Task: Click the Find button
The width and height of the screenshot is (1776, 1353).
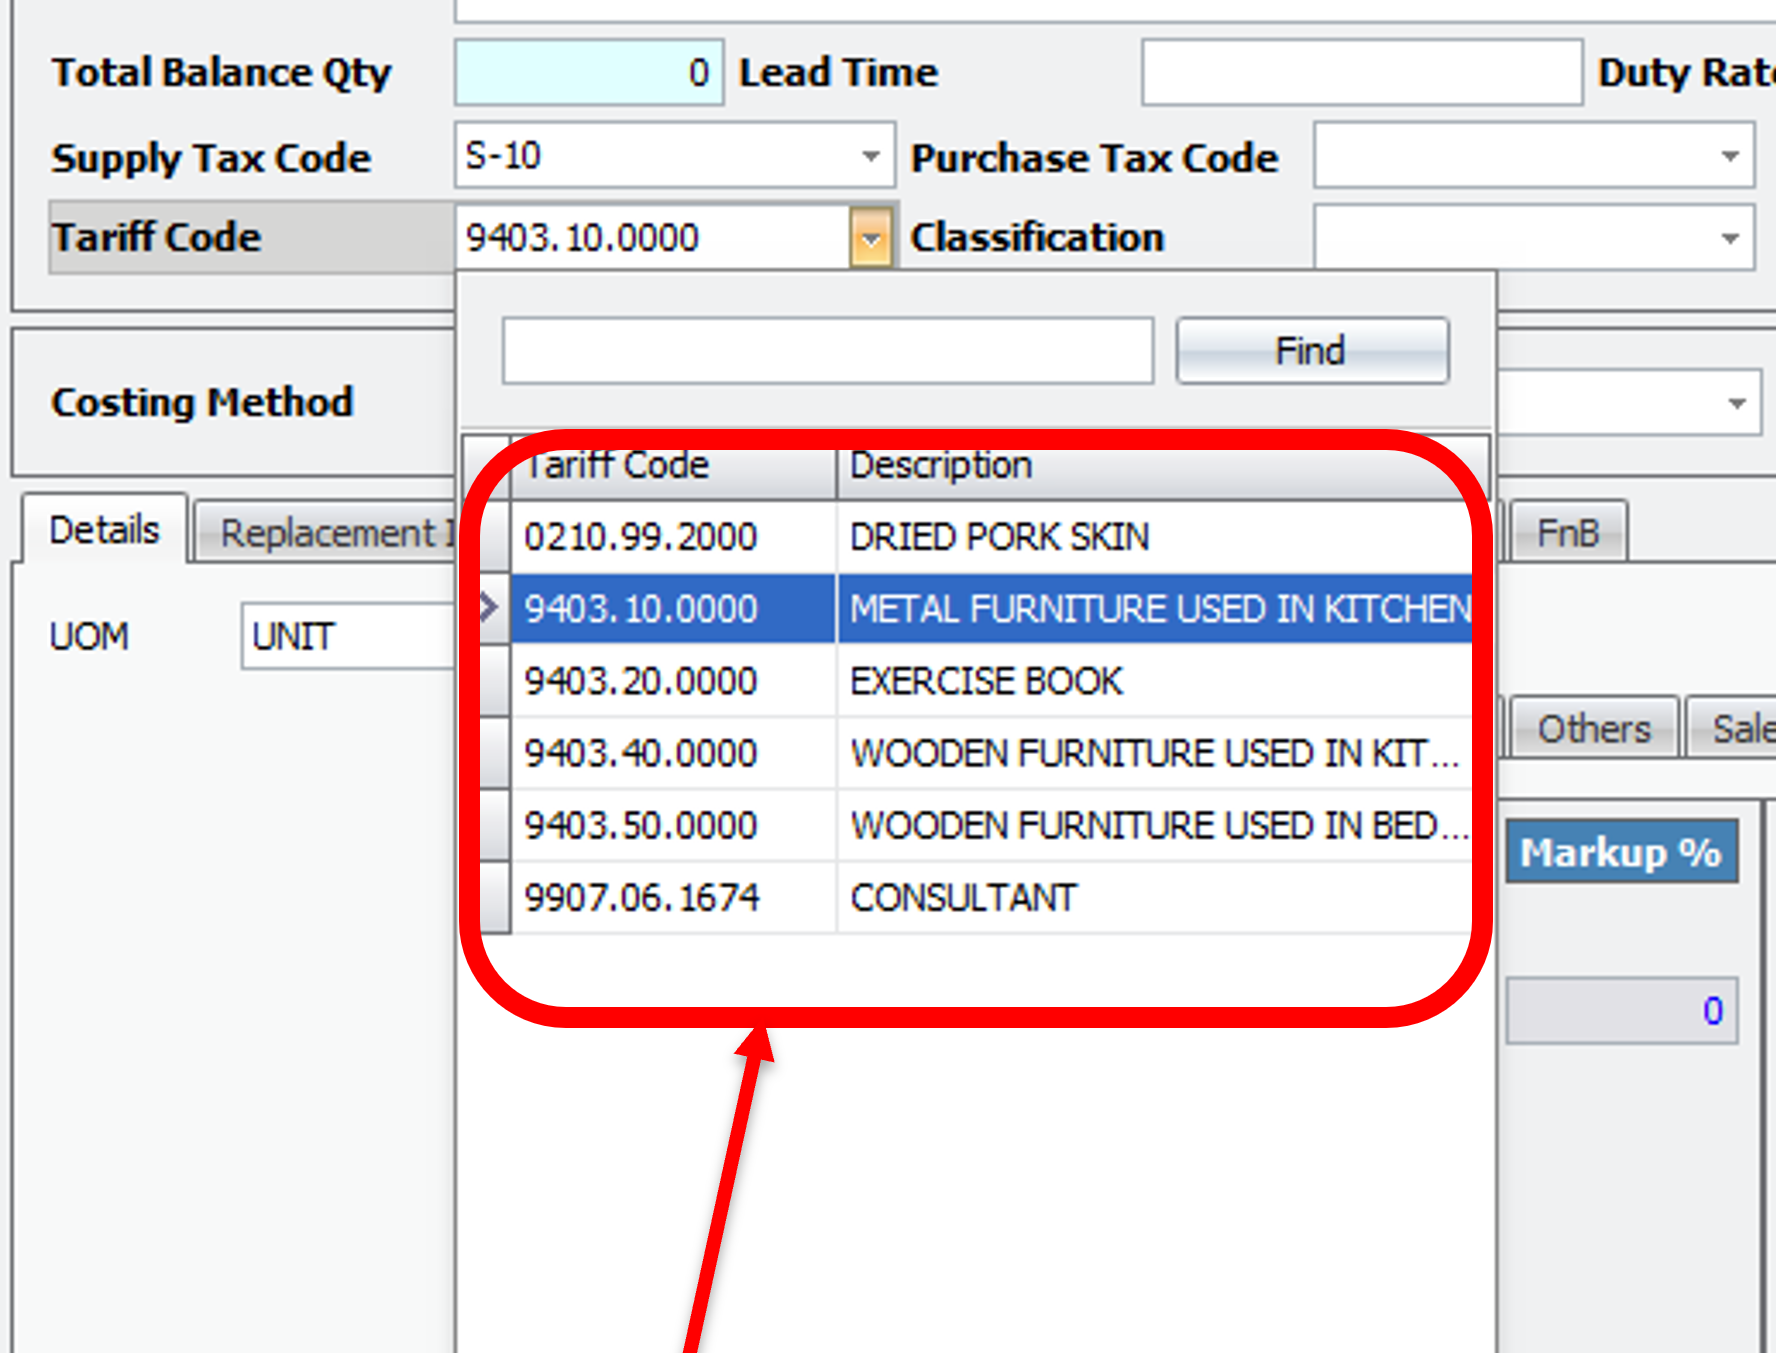Action: 1311,351
